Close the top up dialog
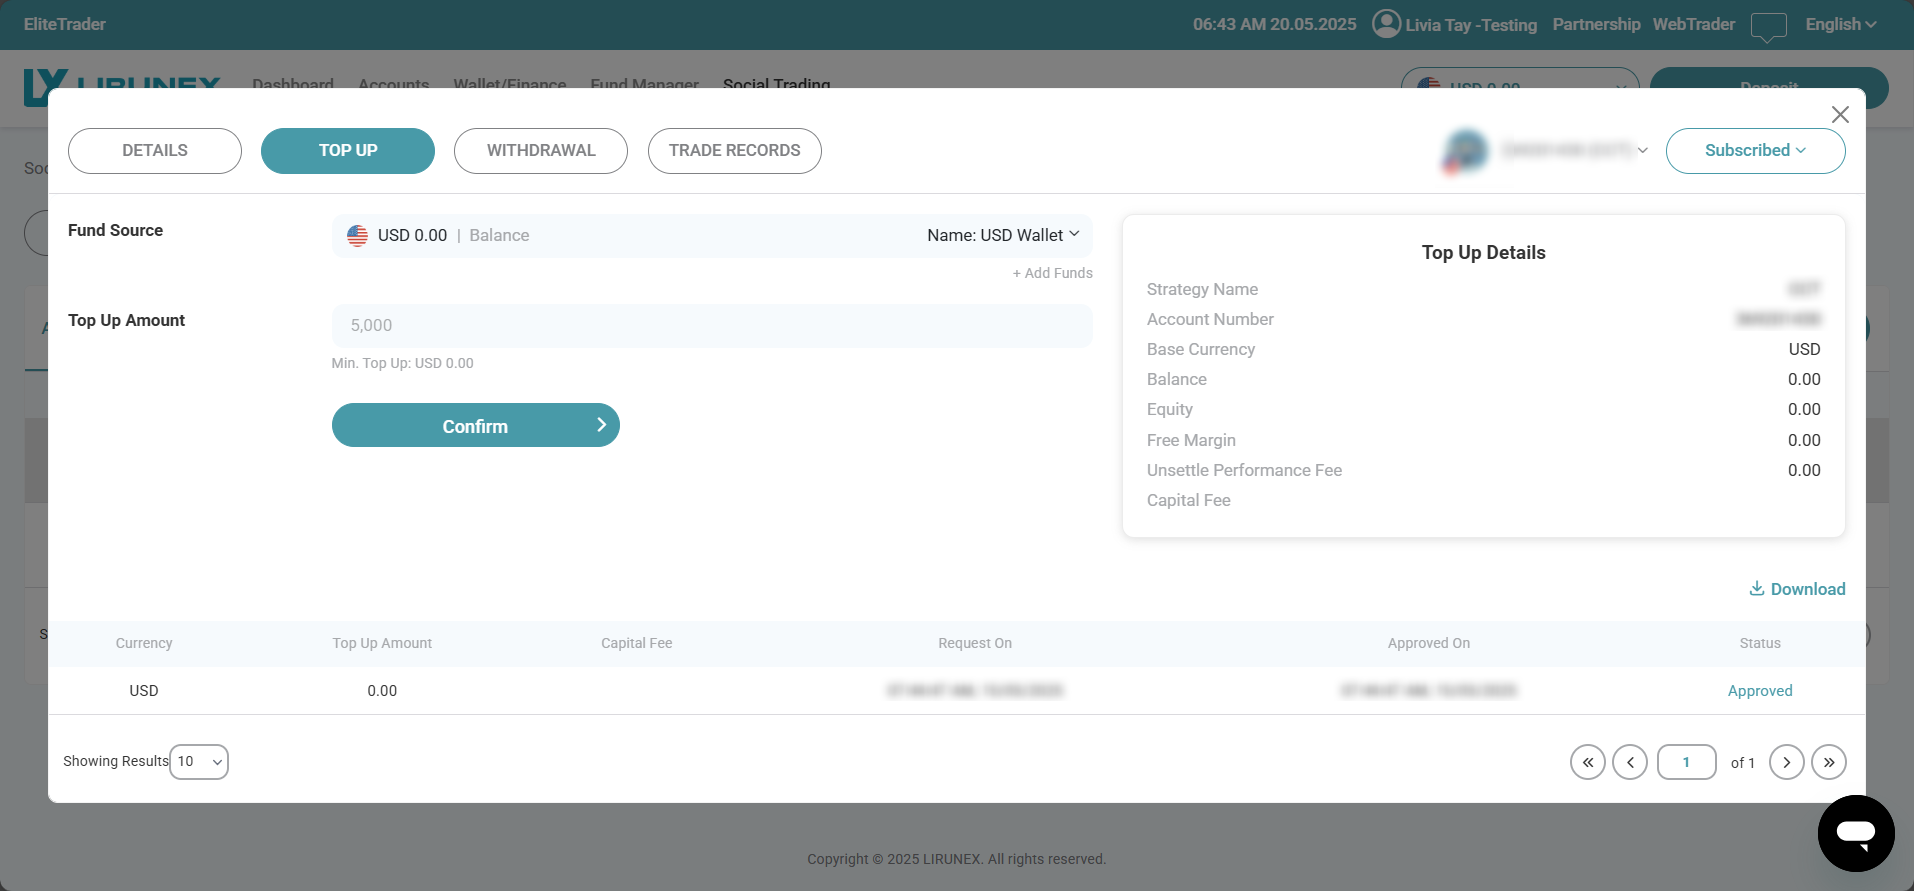The image size is (1914, 891). [x=1839, y=115]
